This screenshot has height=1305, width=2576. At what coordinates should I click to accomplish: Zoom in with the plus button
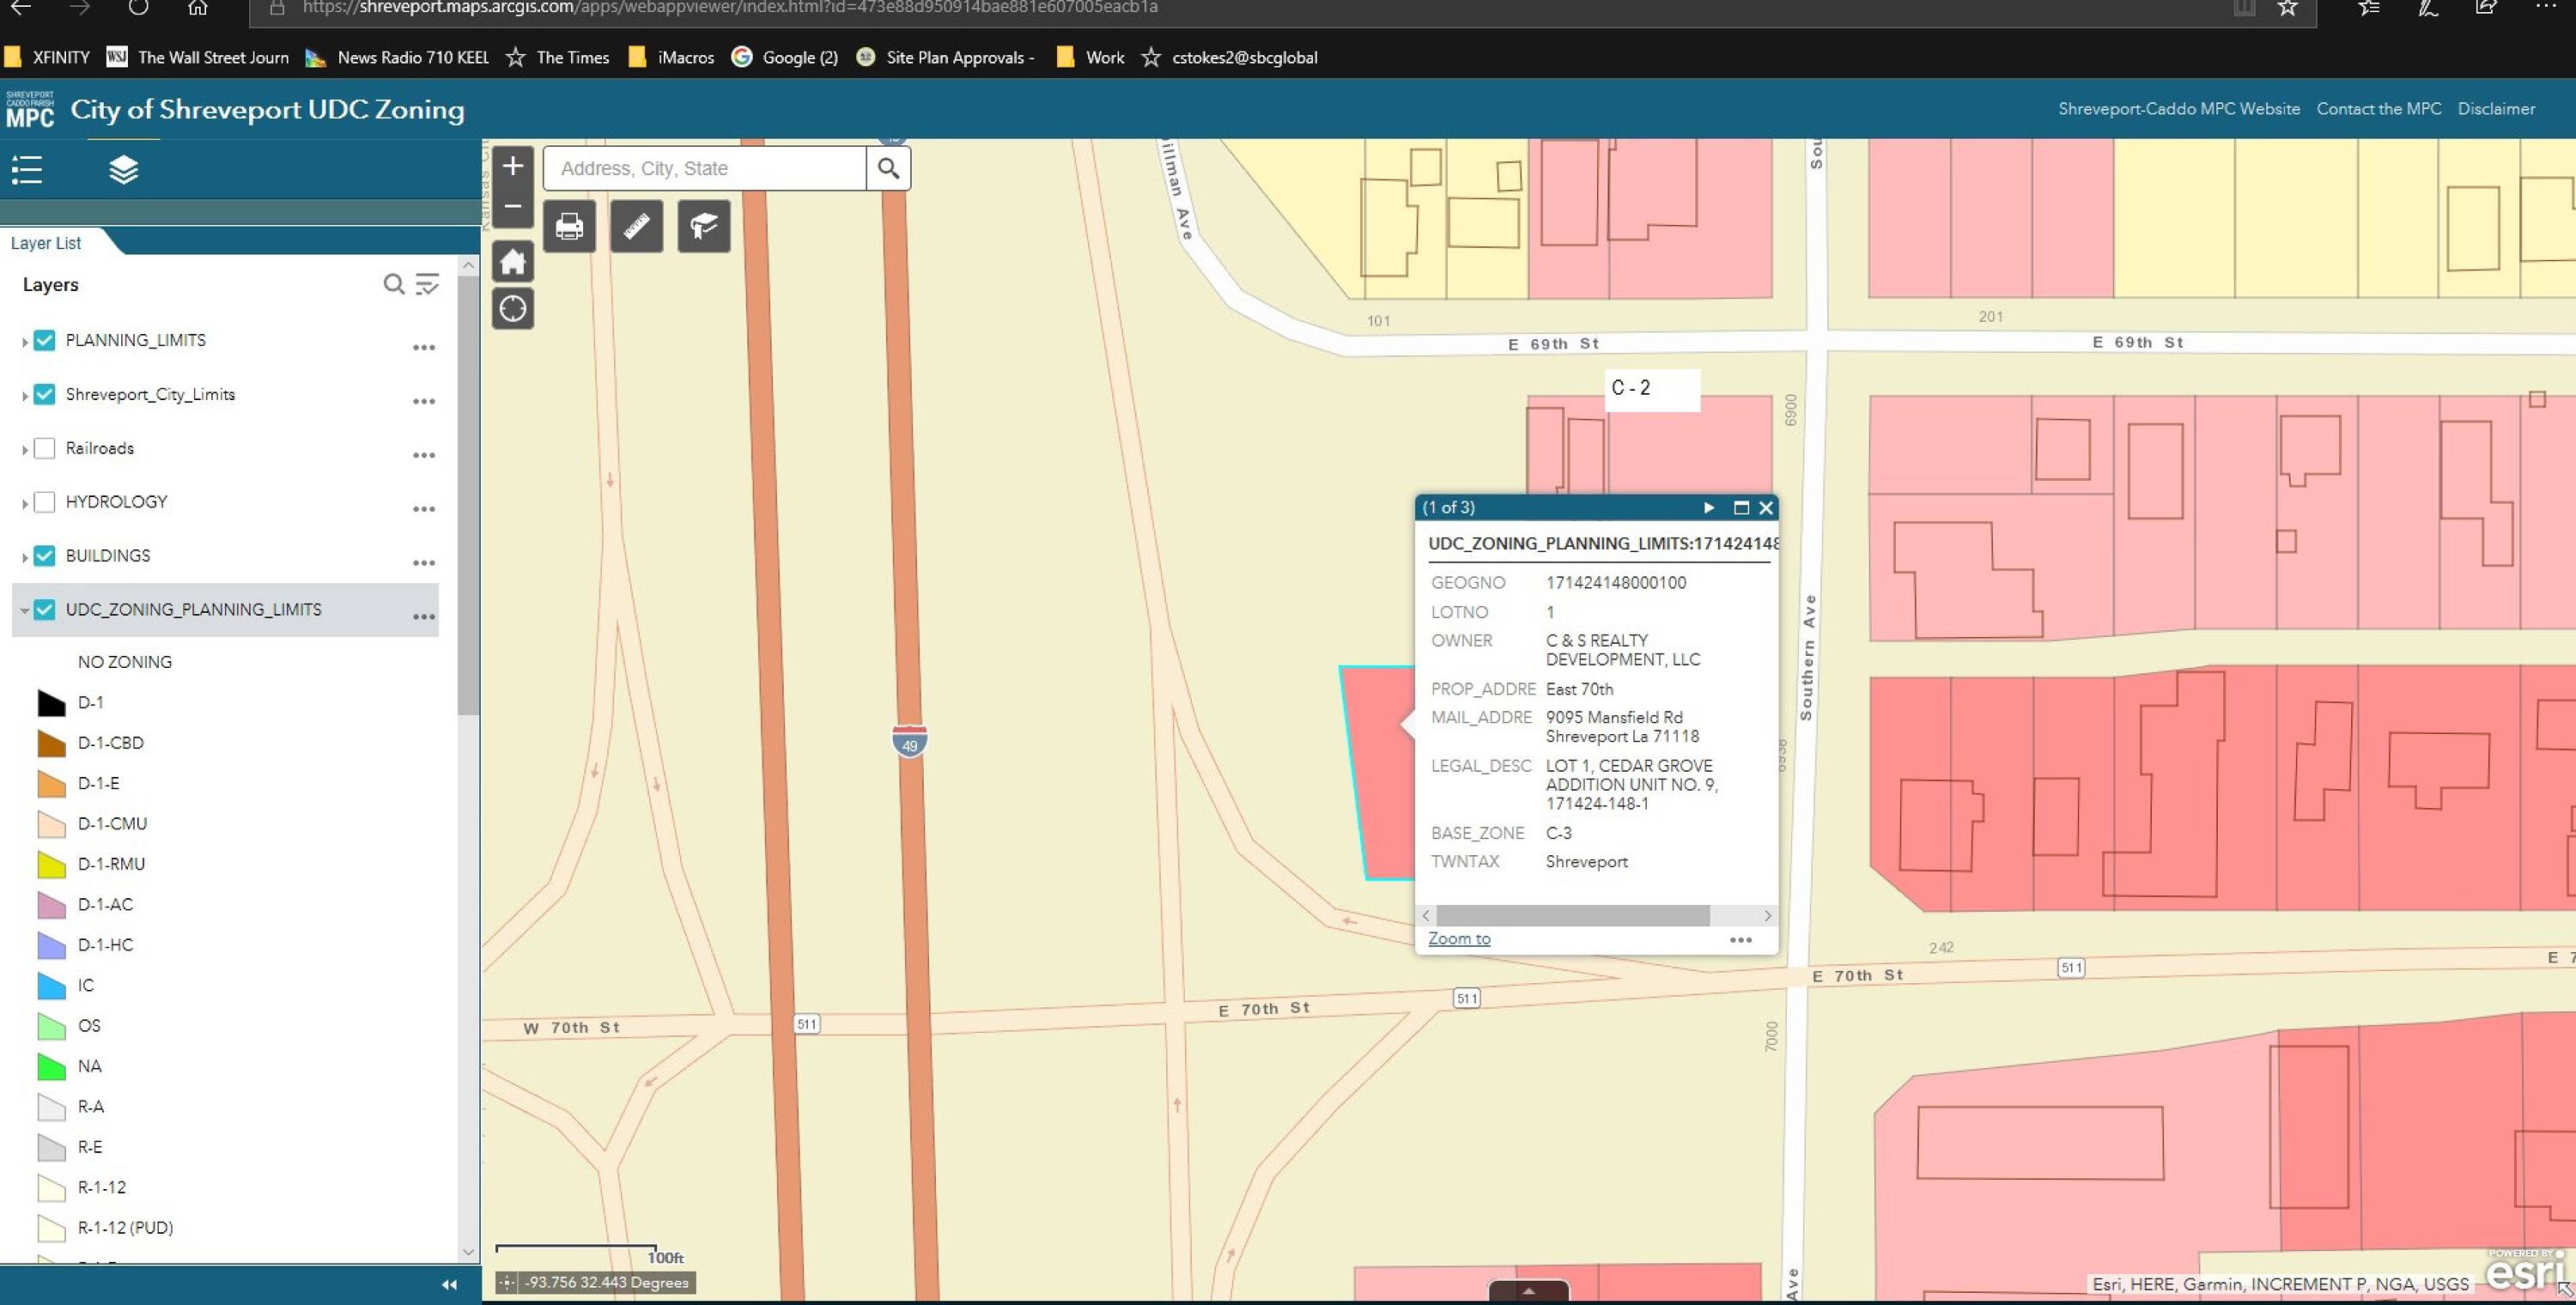[x=513, y=166]
